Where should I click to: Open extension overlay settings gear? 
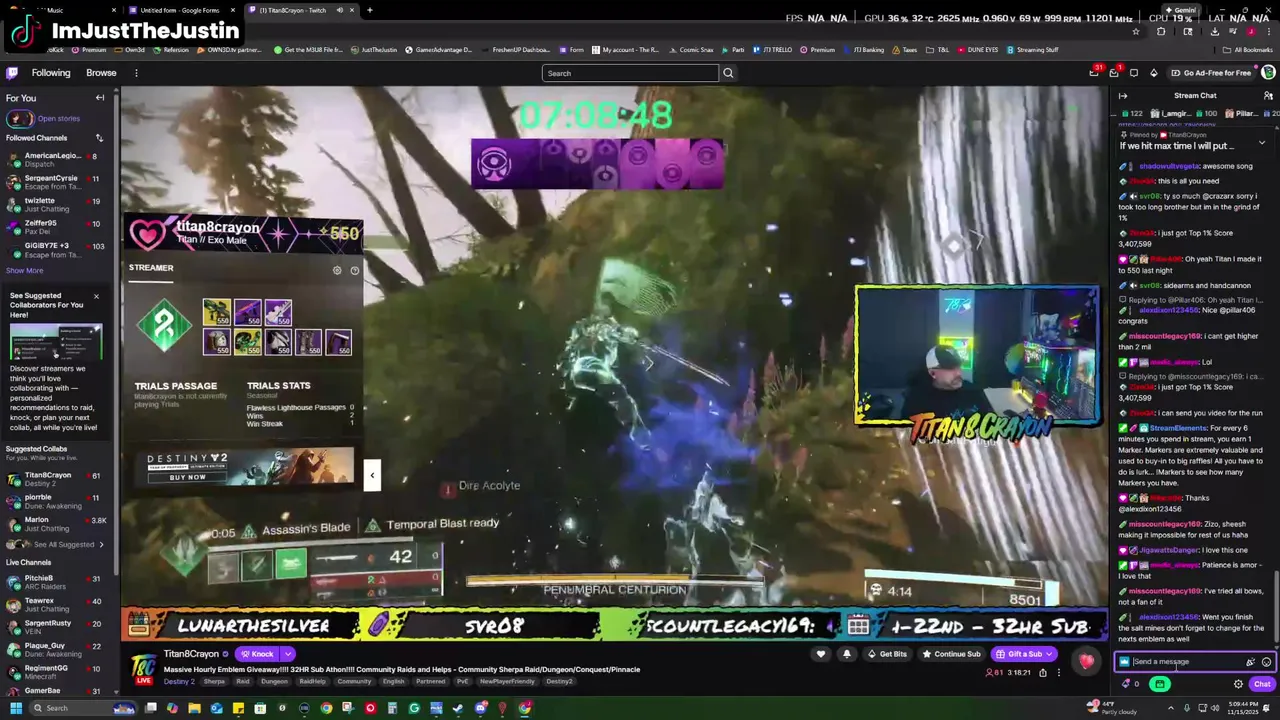pyautogui.click(x=337, y=270)
